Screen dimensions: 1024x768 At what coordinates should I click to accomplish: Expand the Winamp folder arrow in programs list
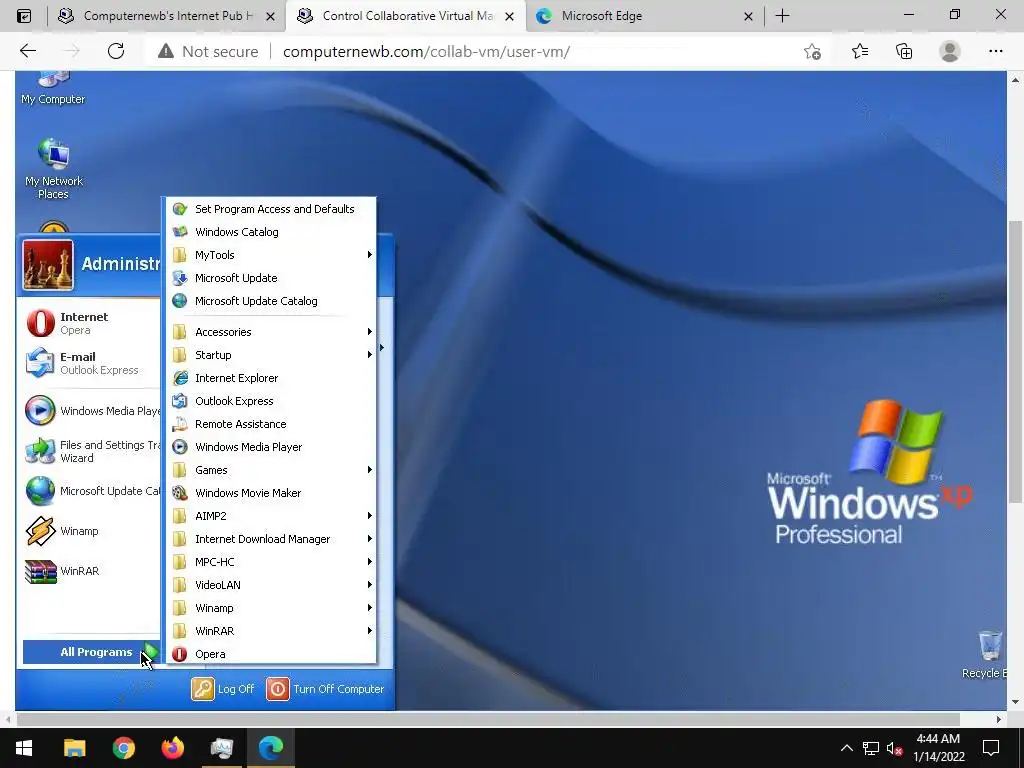370,608
